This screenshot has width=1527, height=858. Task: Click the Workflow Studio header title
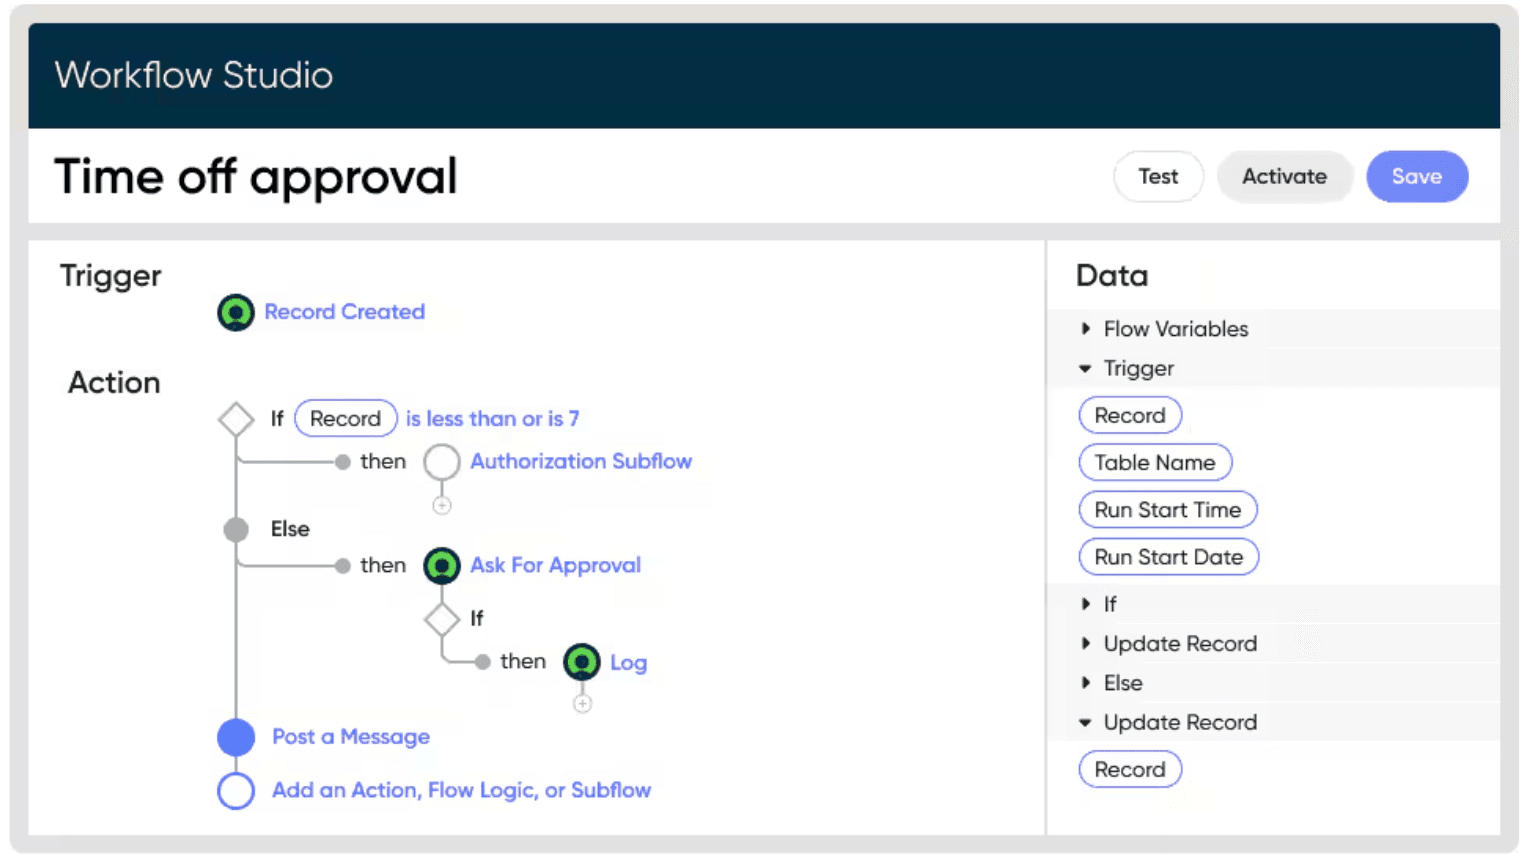tap(194, 76)
